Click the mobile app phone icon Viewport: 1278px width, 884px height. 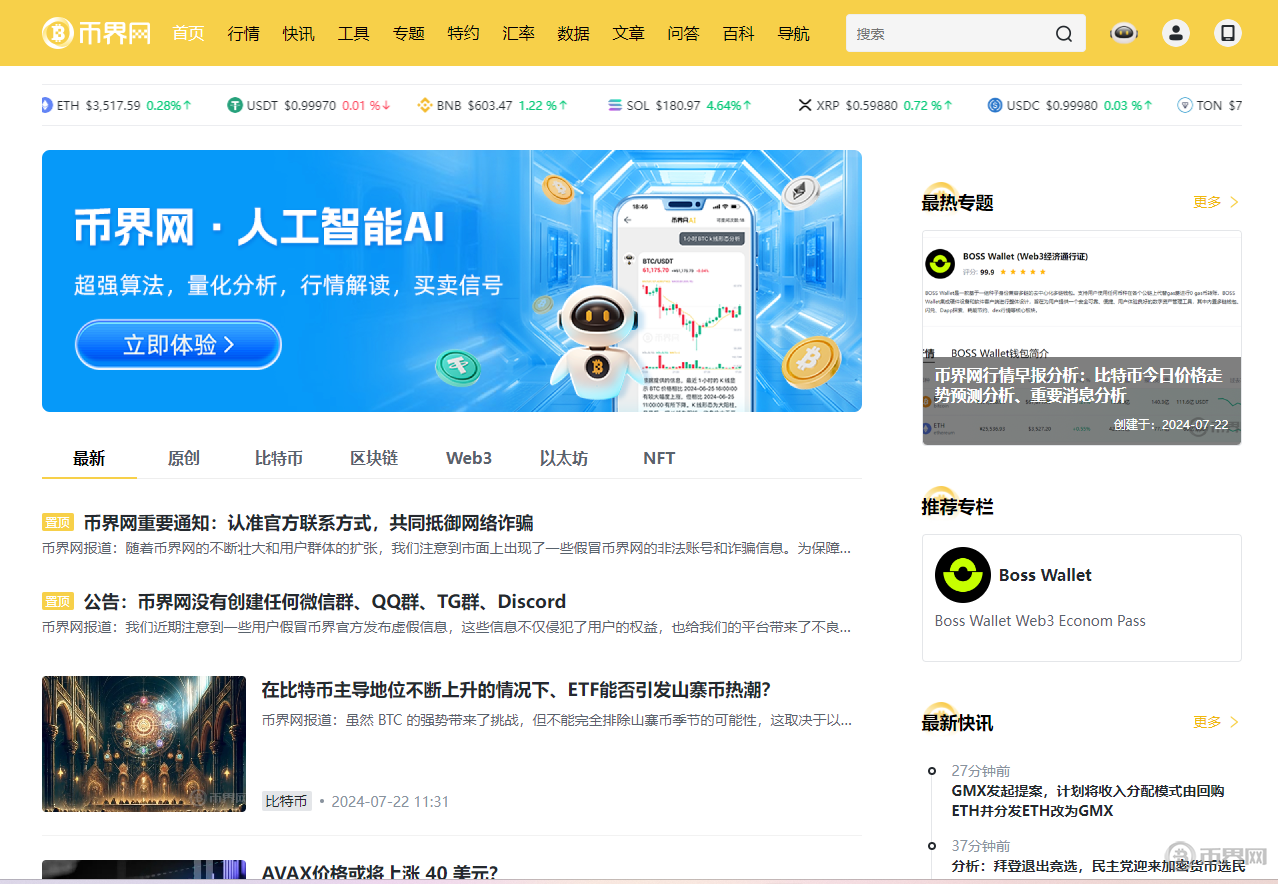(1228, 33)
